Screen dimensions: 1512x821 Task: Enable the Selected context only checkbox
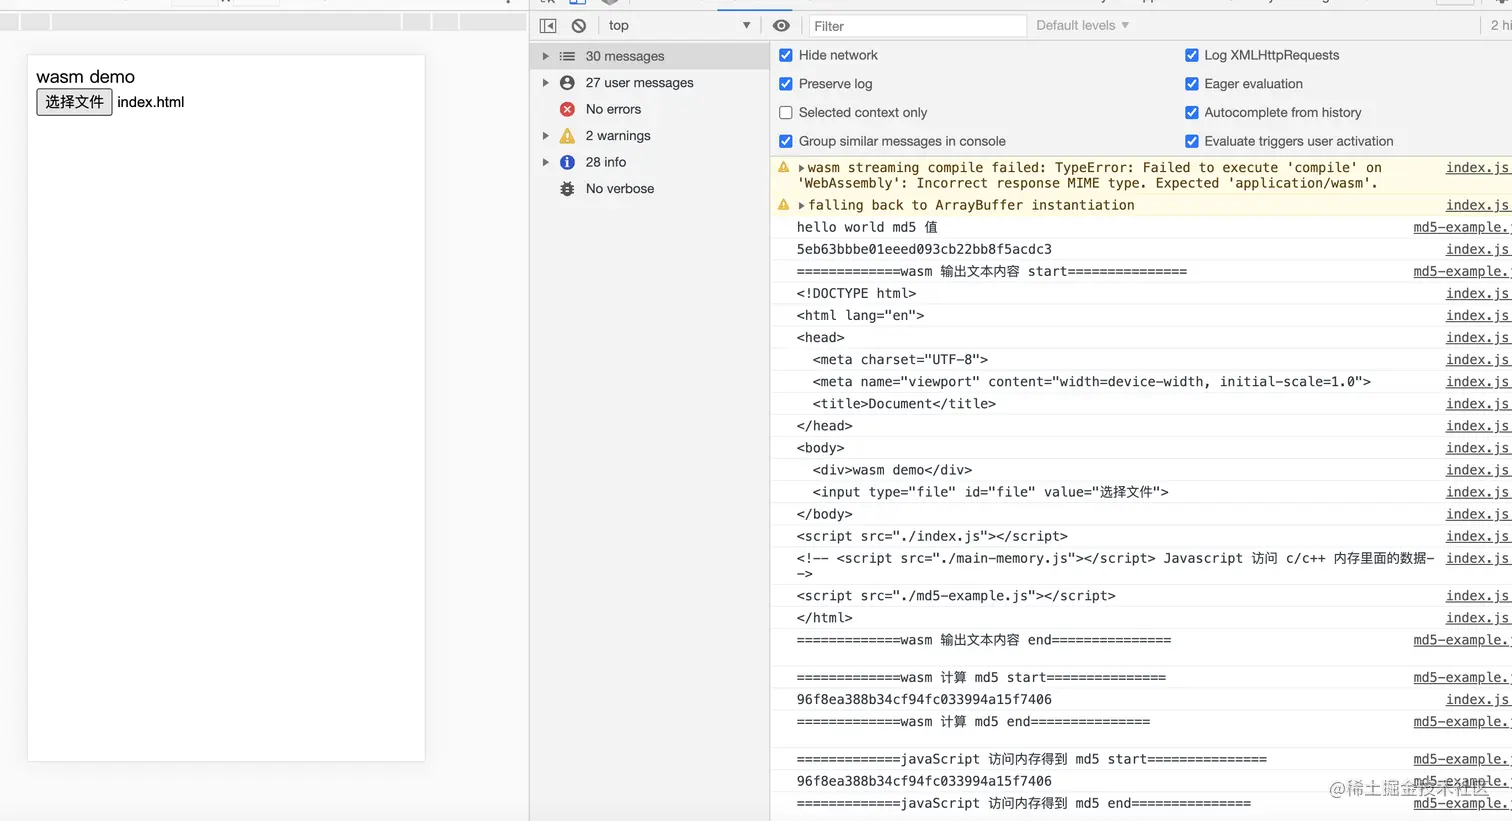point(786,113)
